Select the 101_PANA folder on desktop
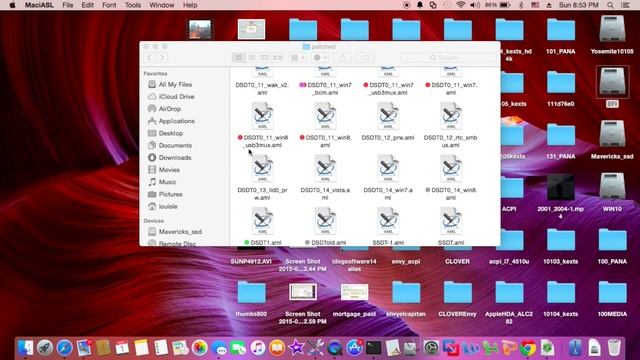 pyautogui.click(x=561, y=30)
